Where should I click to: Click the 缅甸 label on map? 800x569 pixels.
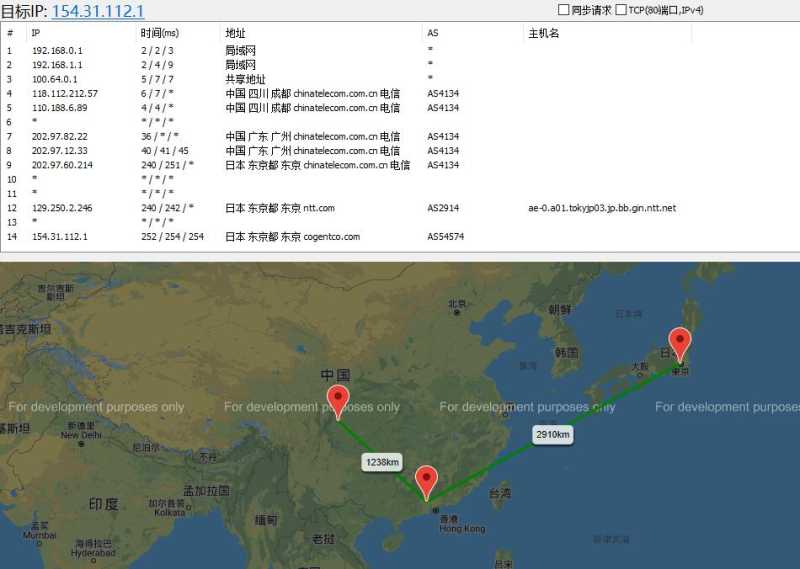[266, 520]
